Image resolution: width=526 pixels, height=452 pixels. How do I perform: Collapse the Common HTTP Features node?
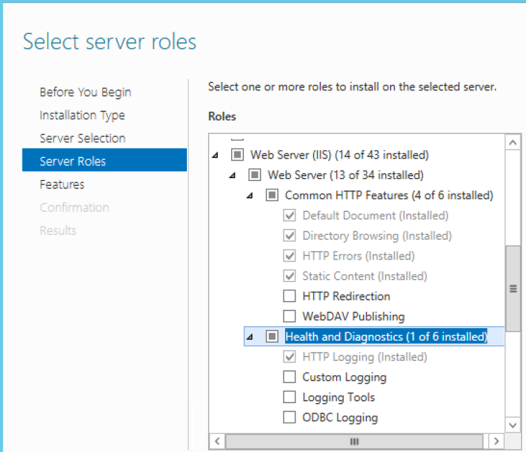[x=250, y=196]
